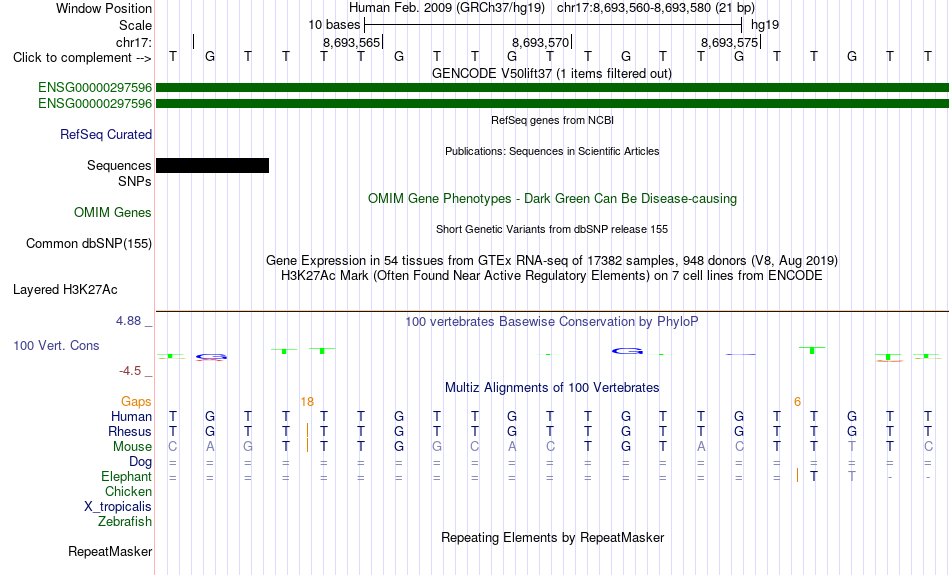Viewport: 950px width, 575px height.
Task: Select the RepeatMasker track label
Action: (110, 551)
